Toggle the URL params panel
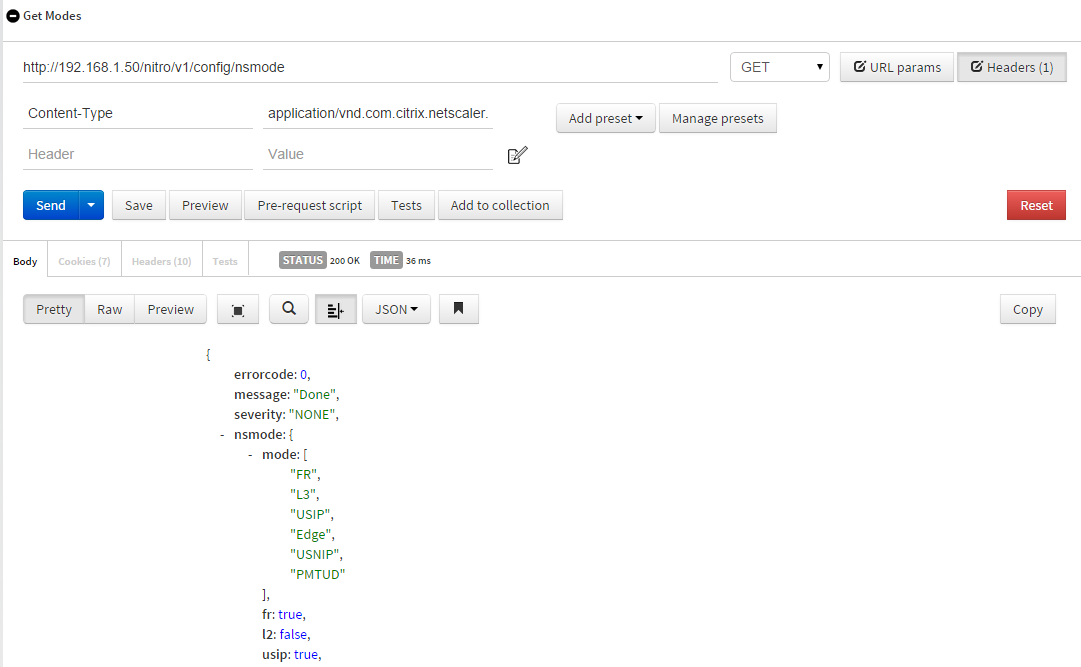The image size is (1081, 667). [x=896, y=67]
